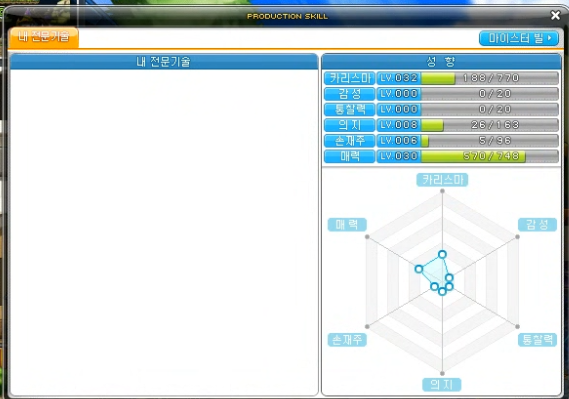The width and height of the screenshot is (569, 399).
Task: Select the 감성 trait label
Action: pos(349,94)
